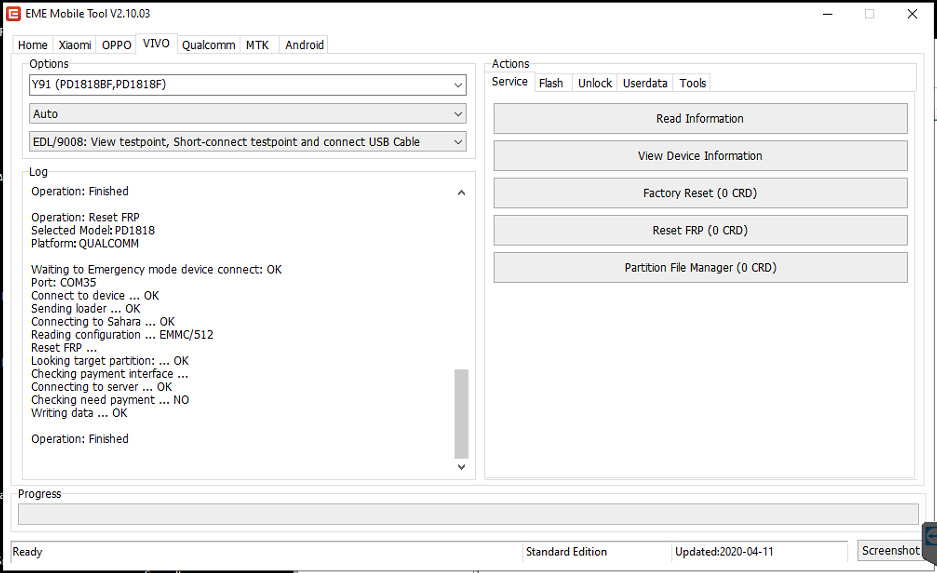Click 'Connecting to server ... OK' line
Image resolution: width=937 pixels, height=573 pixels.
point(102,387)
